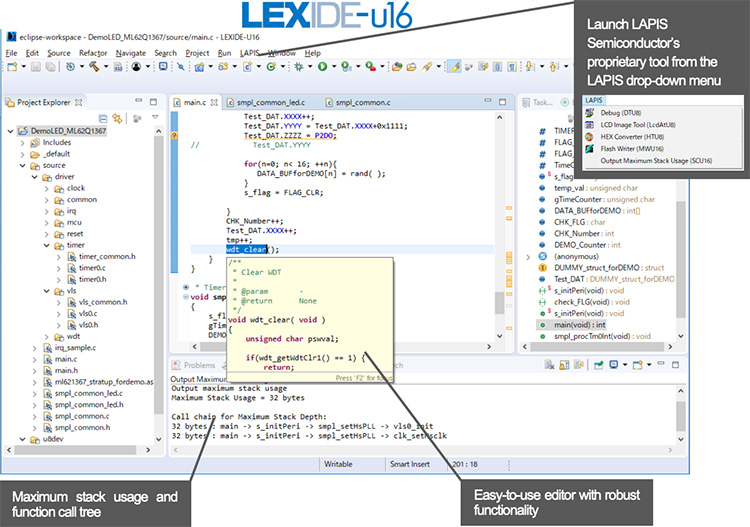Screen dimensions: 750x527
Task: Close the main.c editor tab
Action: (x=214, y=102)
